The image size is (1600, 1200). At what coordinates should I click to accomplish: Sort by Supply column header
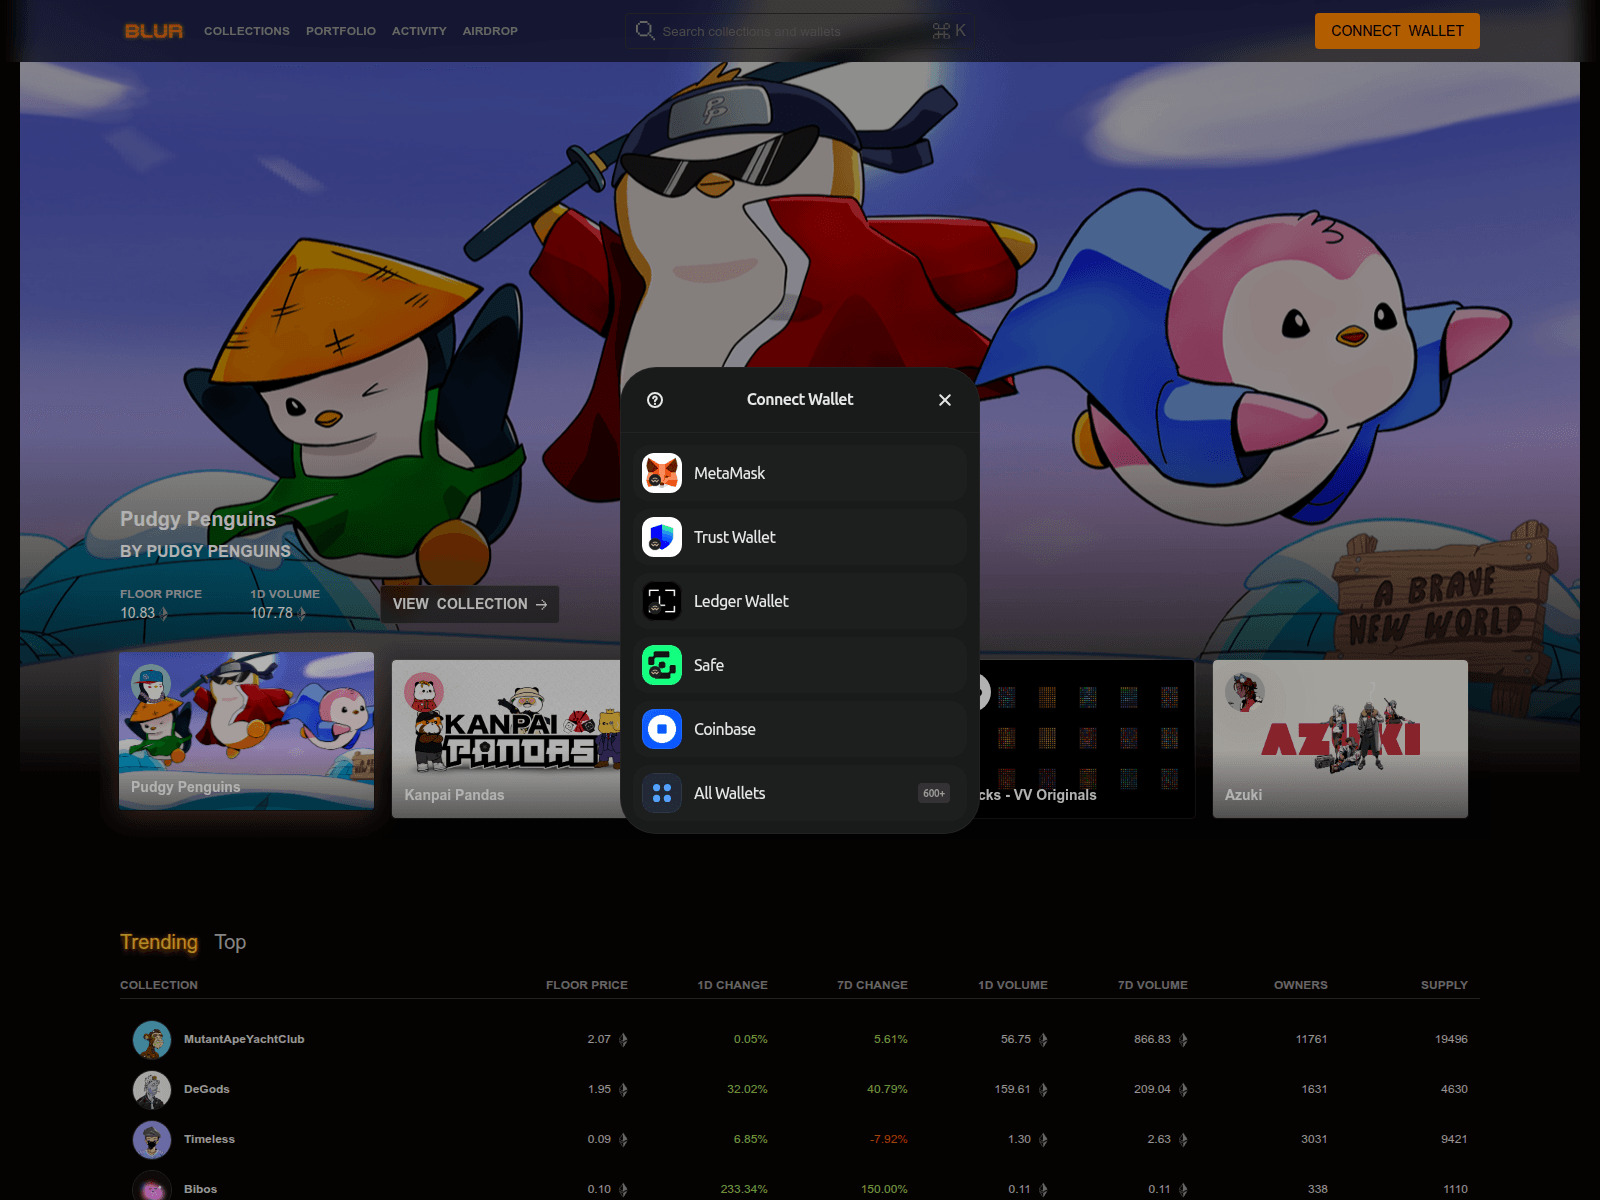[x=1445, y=985]
